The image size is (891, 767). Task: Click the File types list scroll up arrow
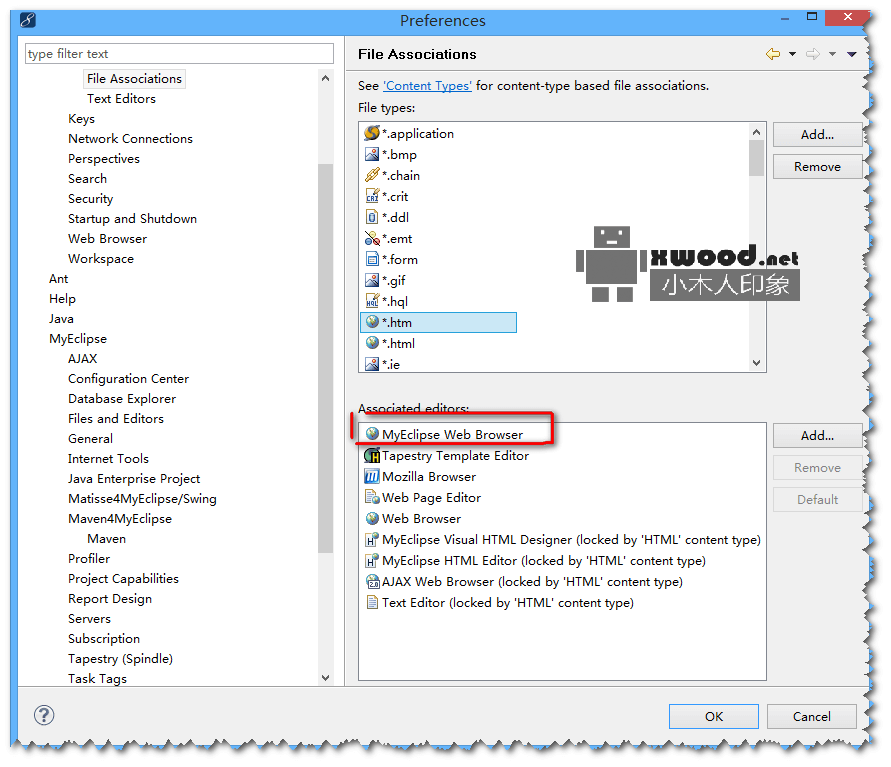[756, 132]
